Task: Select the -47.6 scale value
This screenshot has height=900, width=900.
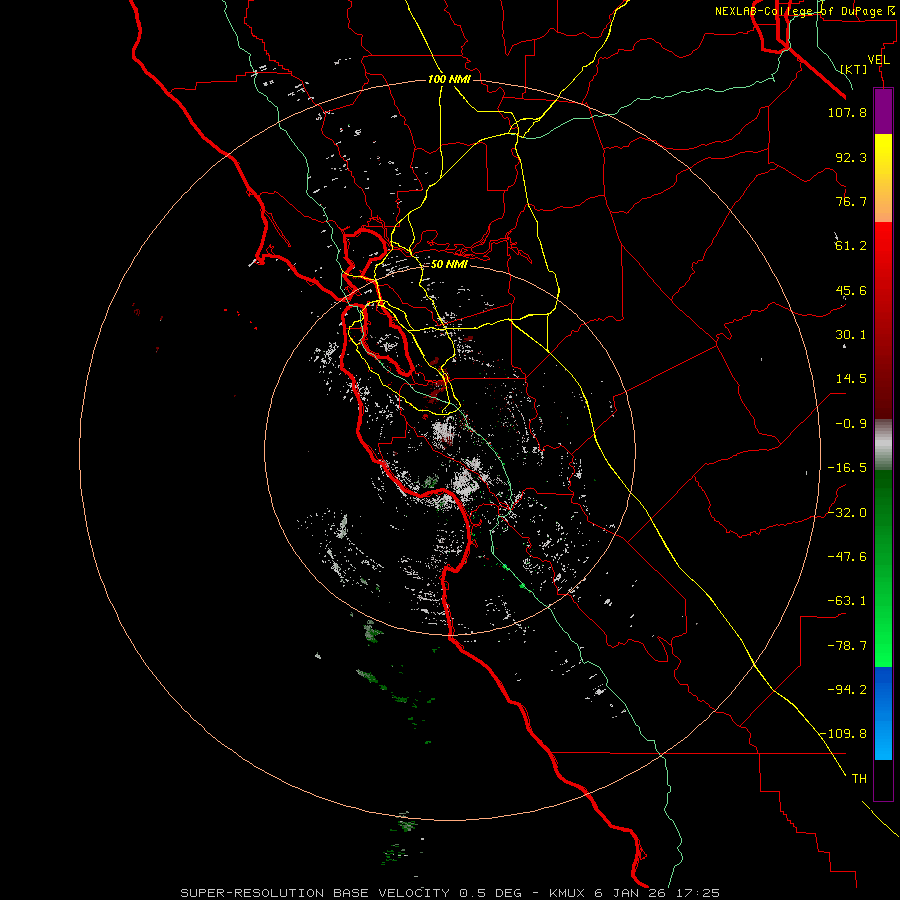Action: (x=847, y=557)
